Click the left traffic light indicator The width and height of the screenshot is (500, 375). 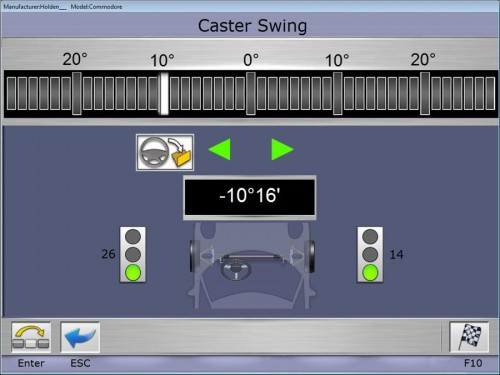[x=133, y=255]
